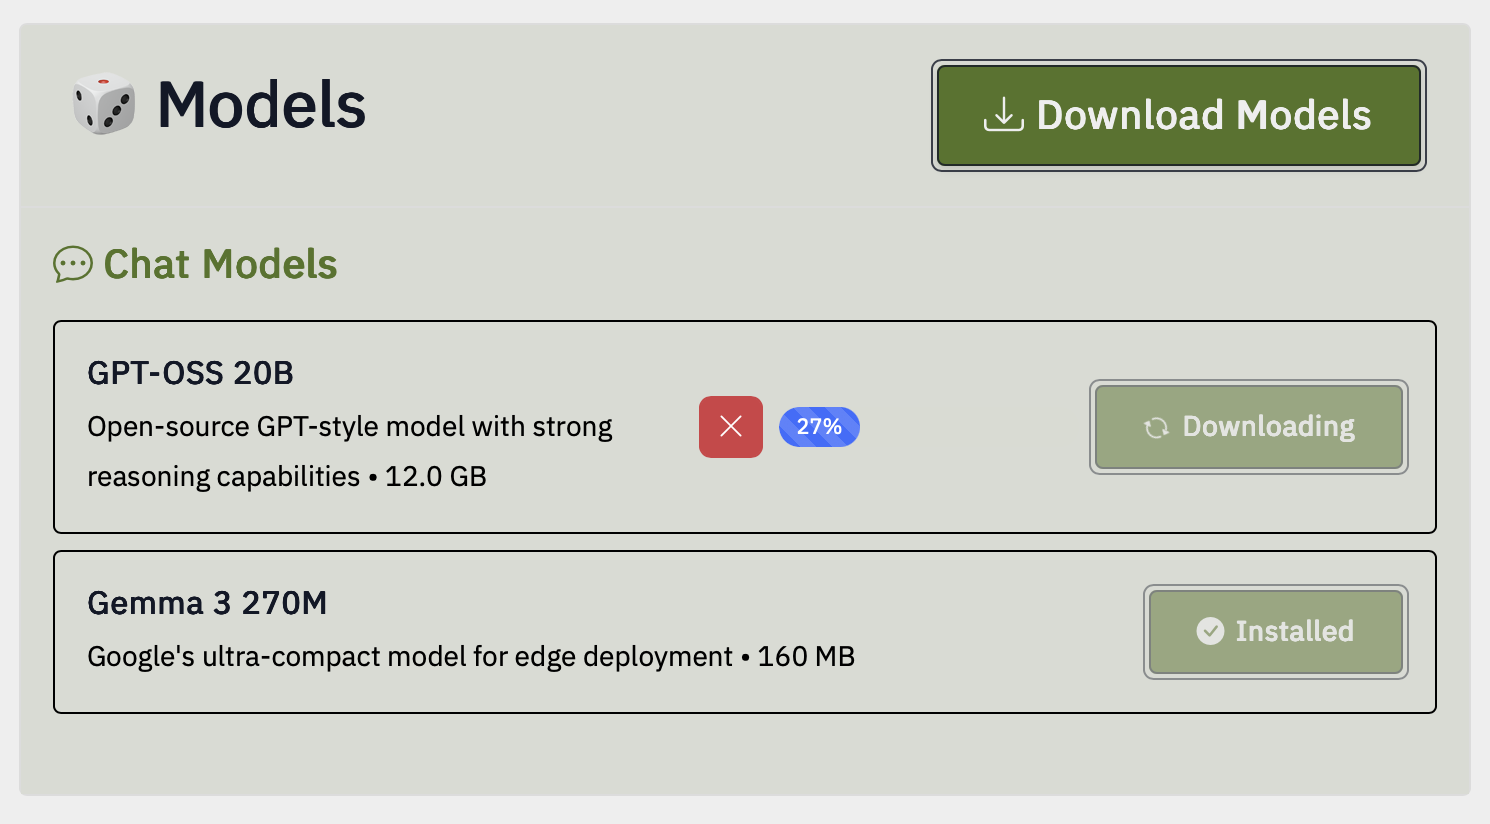Screen dimensions: 1490x824
Task: Select the Chat Models section header
Action: pyautogui.click(x=196, y=265)
